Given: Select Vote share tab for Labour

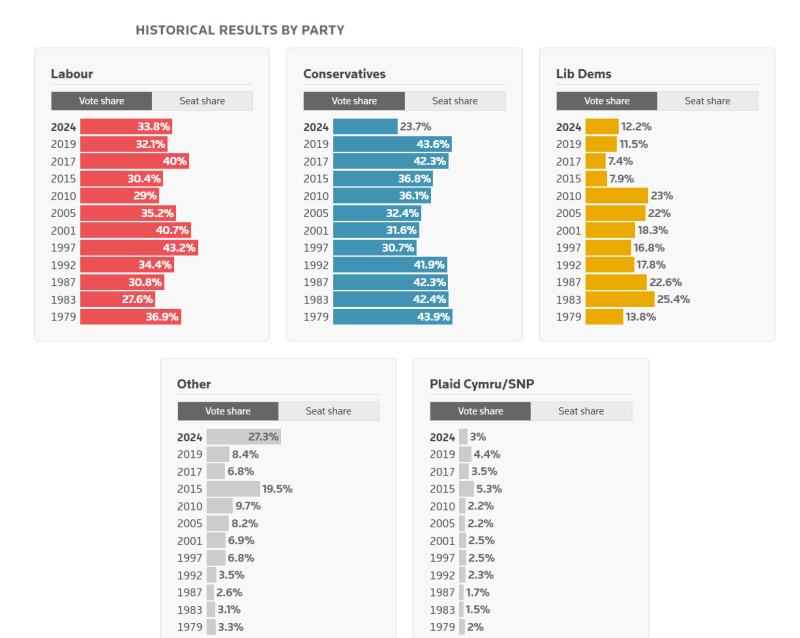Looking at the screenshot, I should coord(102,101).
